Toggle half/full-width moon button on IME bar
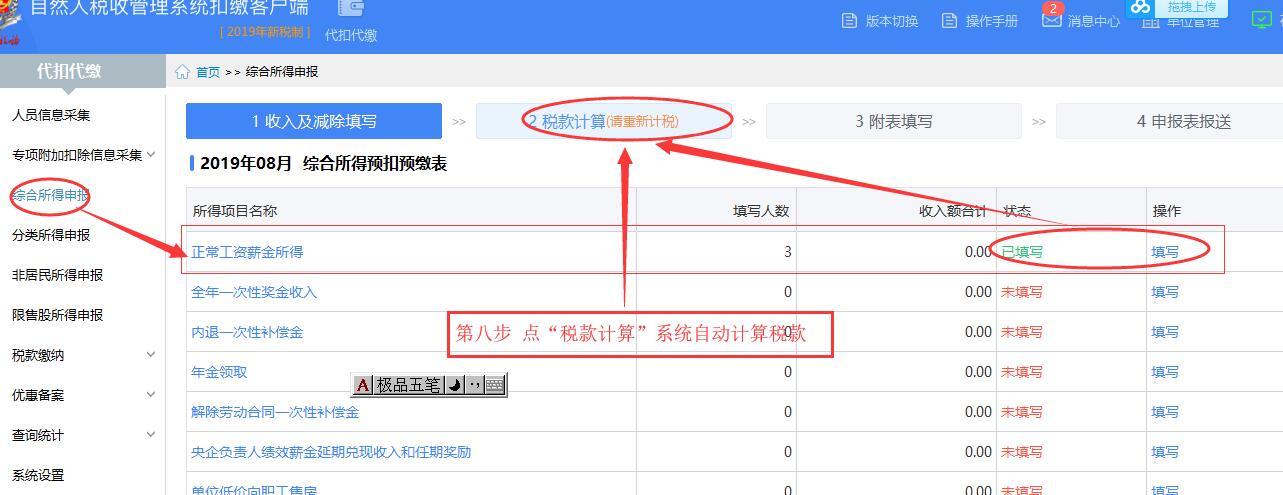 pos(454,385)
